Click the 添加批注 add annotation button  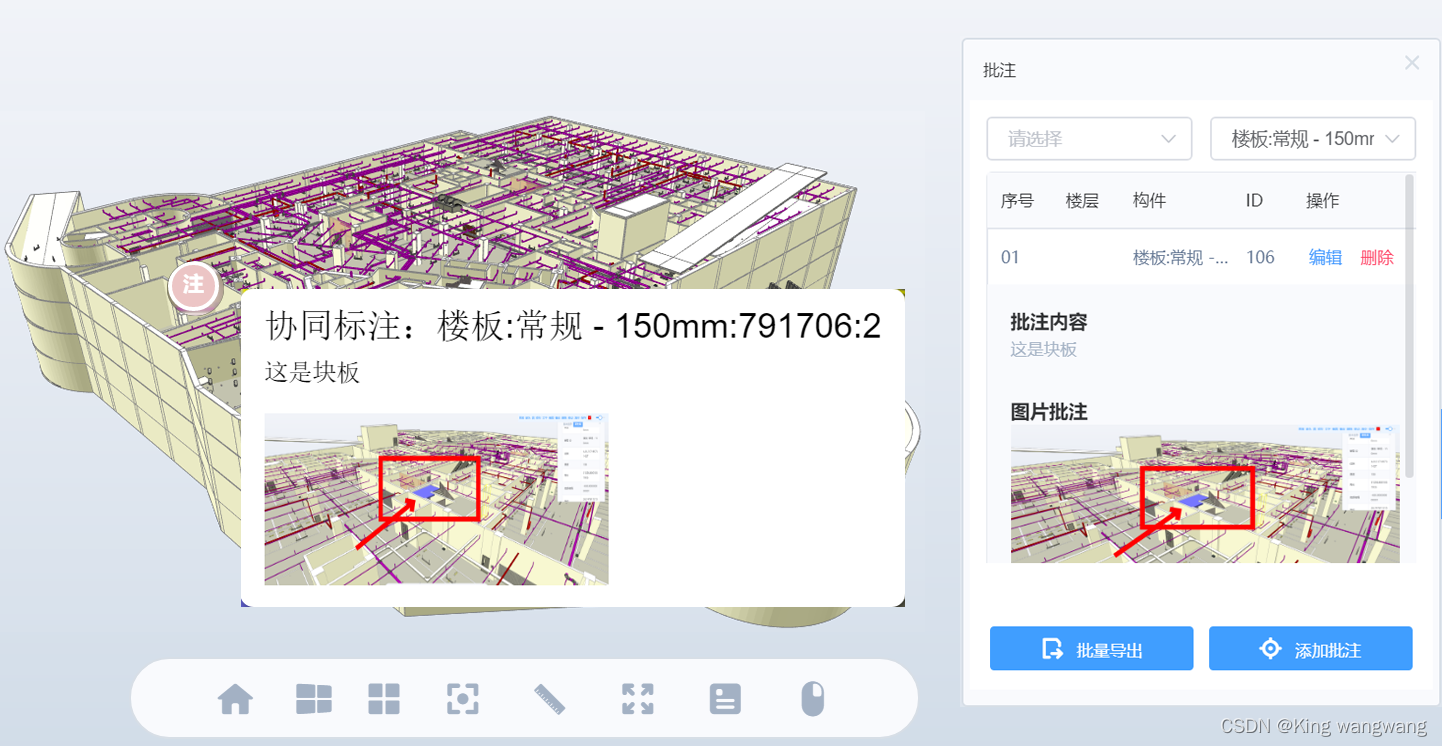click(x=1311, y=648)
